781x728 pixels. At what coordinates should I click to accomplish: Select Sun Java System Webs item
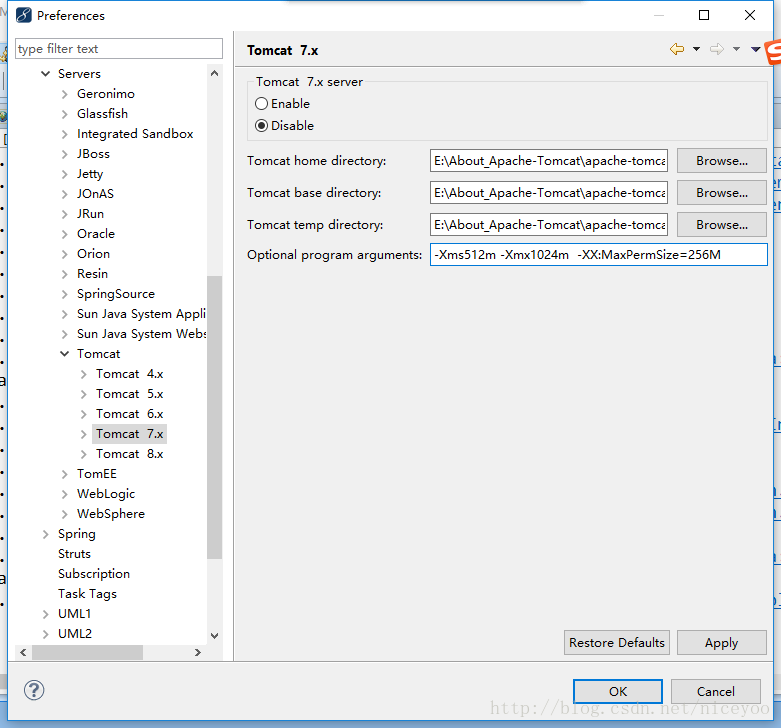click(x=141, y=334)
